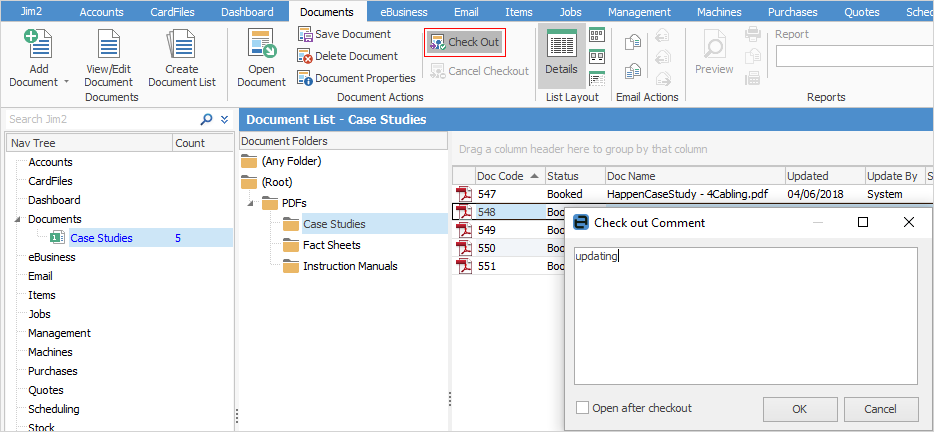Click the Check Out ribbon button

[x=464, y=42]
